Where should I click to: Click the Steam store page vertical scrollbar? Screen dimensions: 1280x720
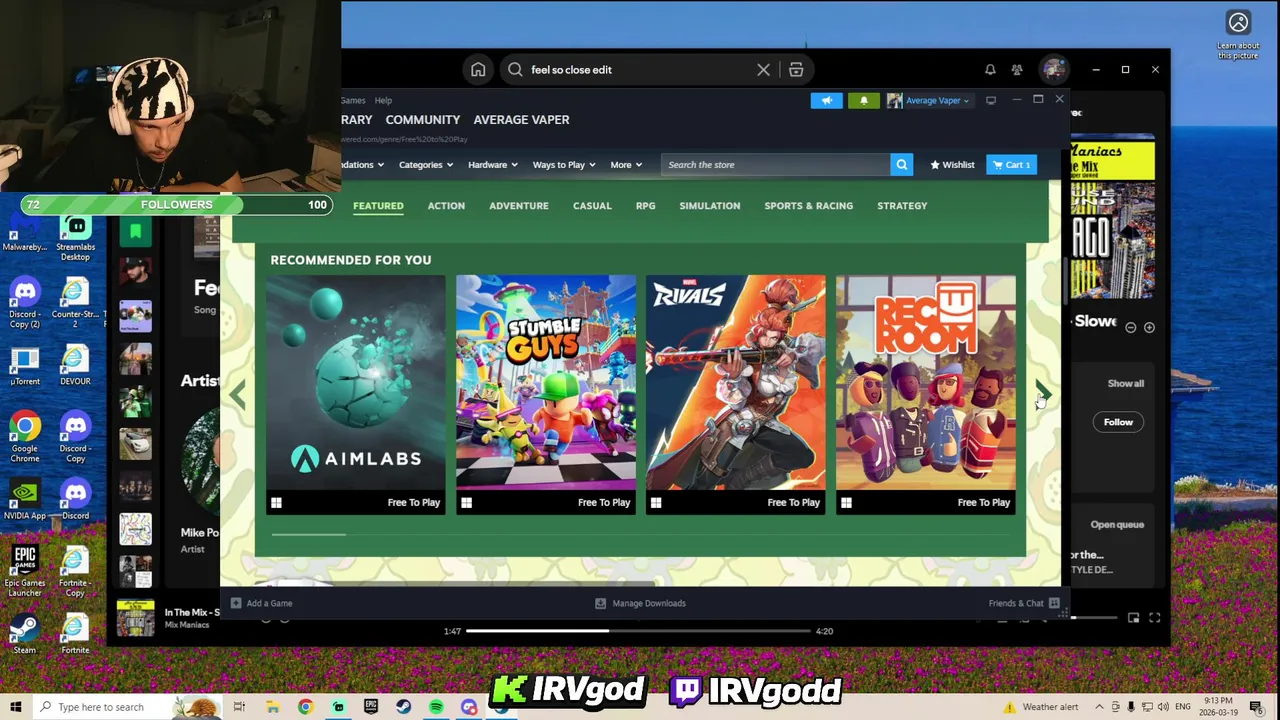1064,281
